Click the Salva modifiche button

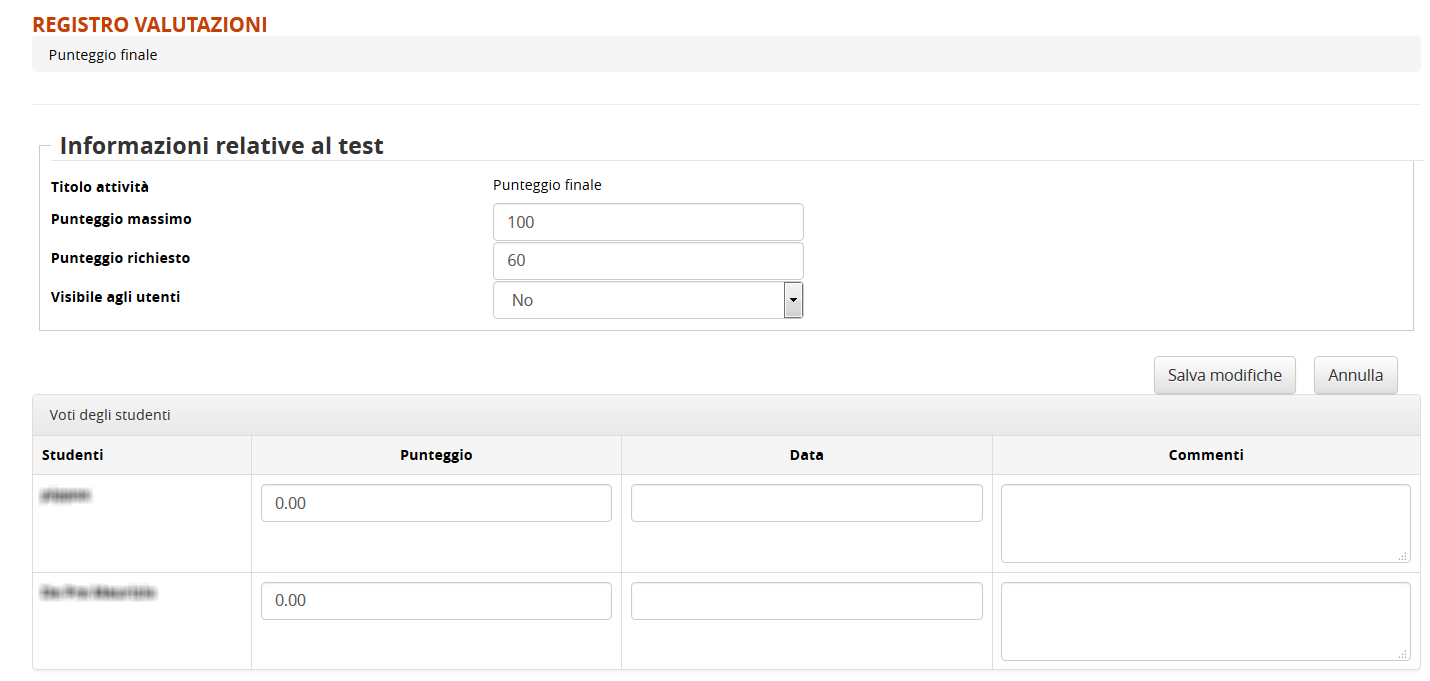(1224, 376)
